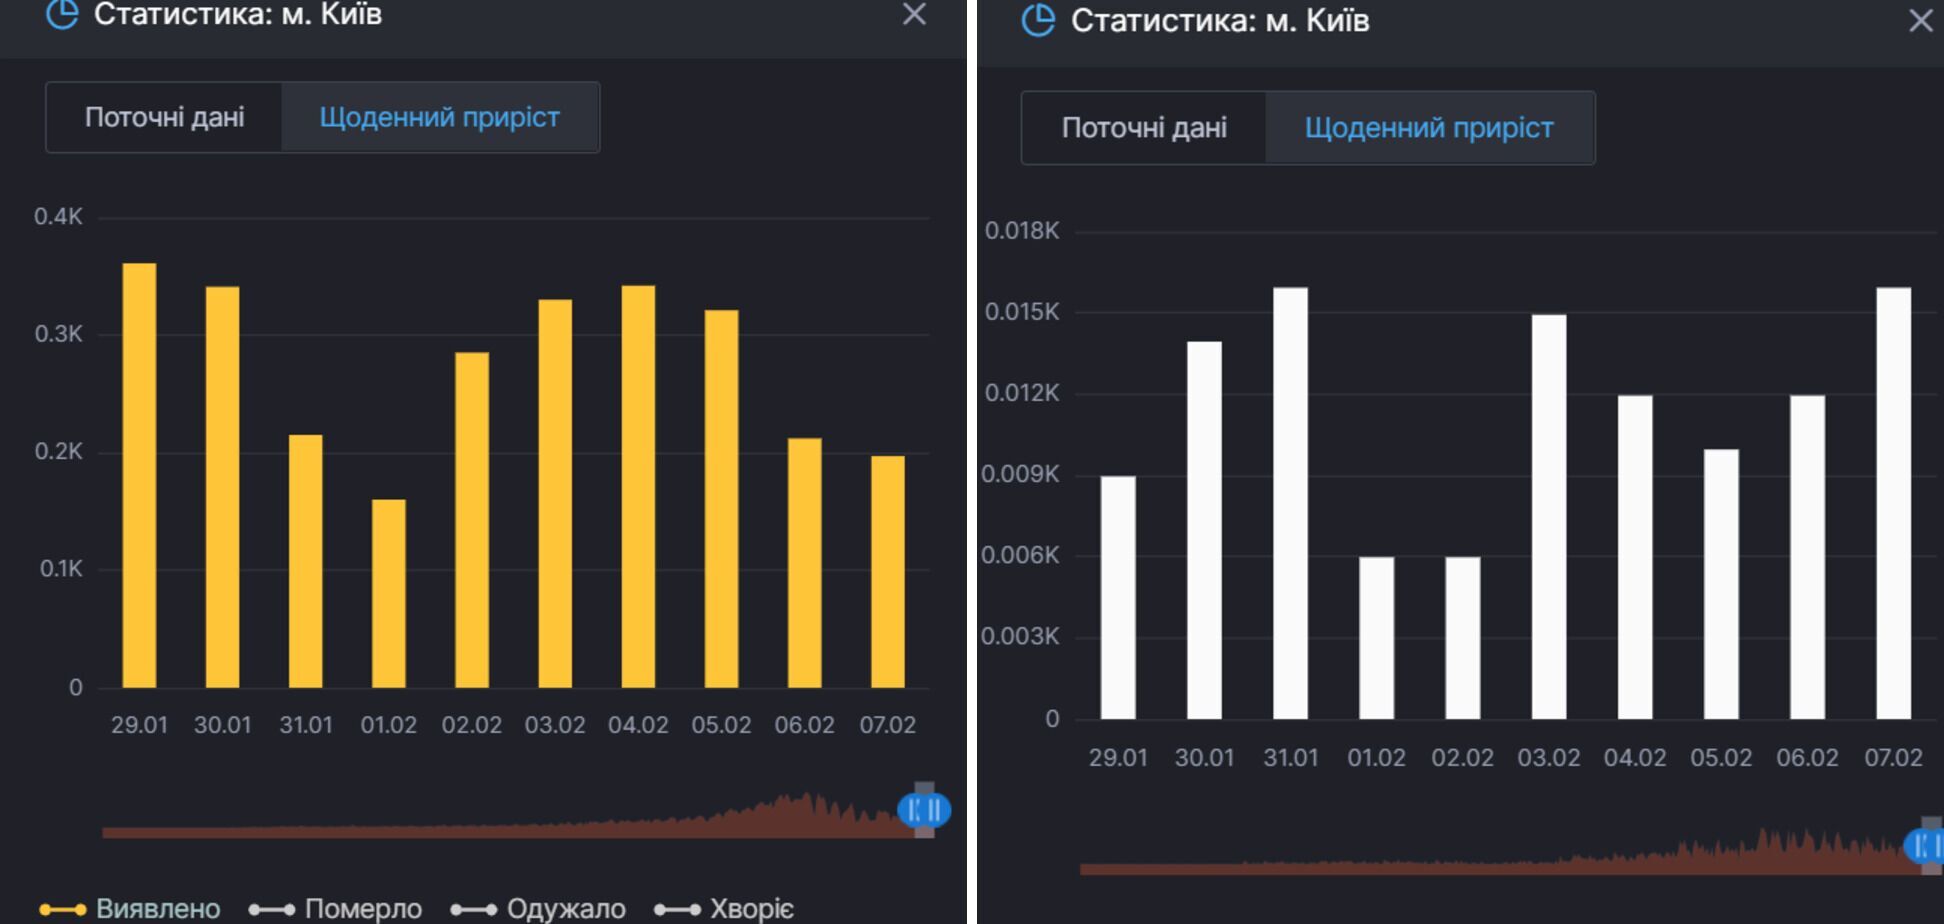
Task: Toggle the Хворіє legend series
Action: (724, 908)
